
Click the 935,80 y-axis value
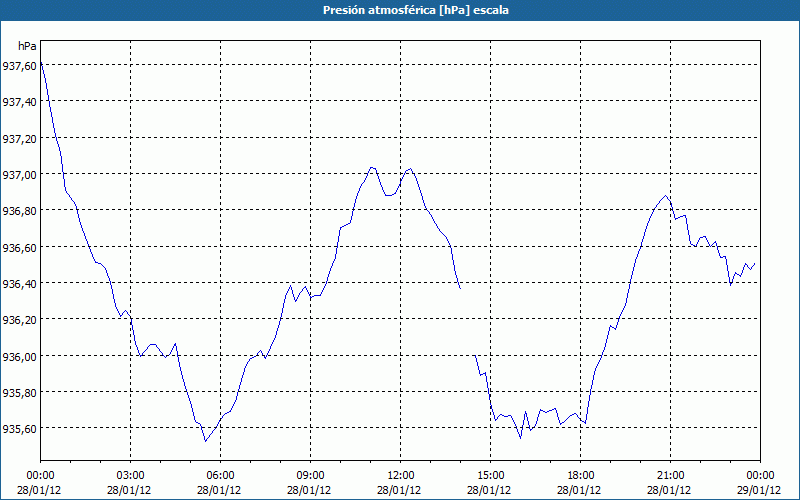click(x=19, y=392)
